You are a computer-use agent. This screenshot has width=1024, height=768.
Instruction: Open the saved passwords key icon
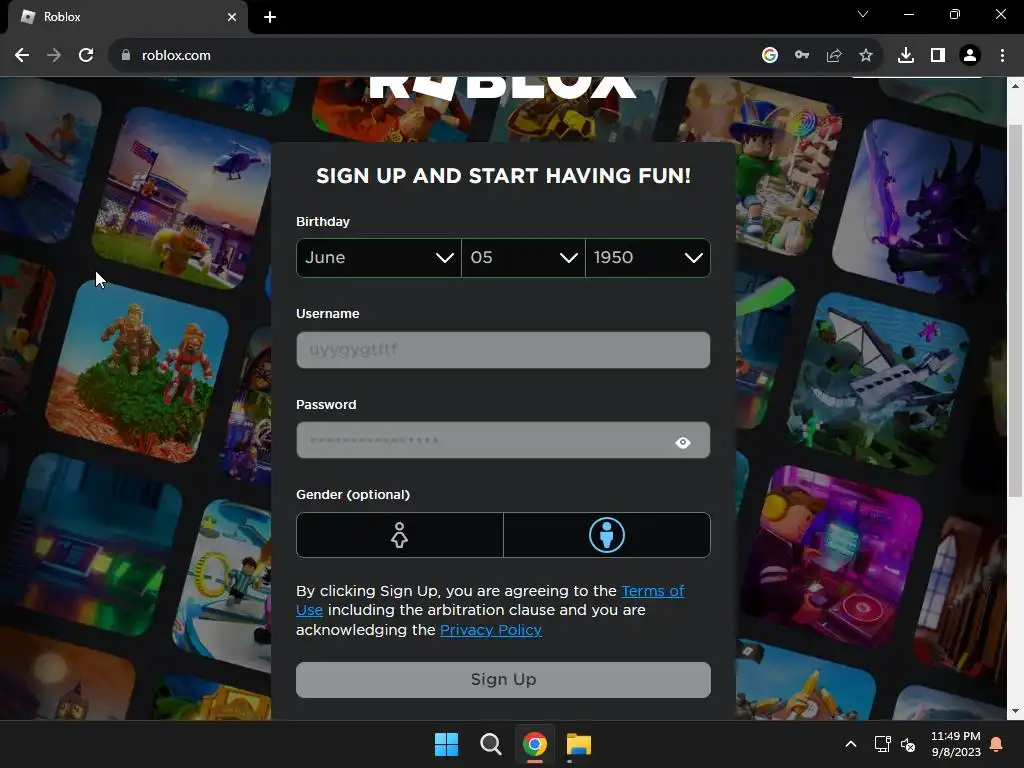click(802, 56)
